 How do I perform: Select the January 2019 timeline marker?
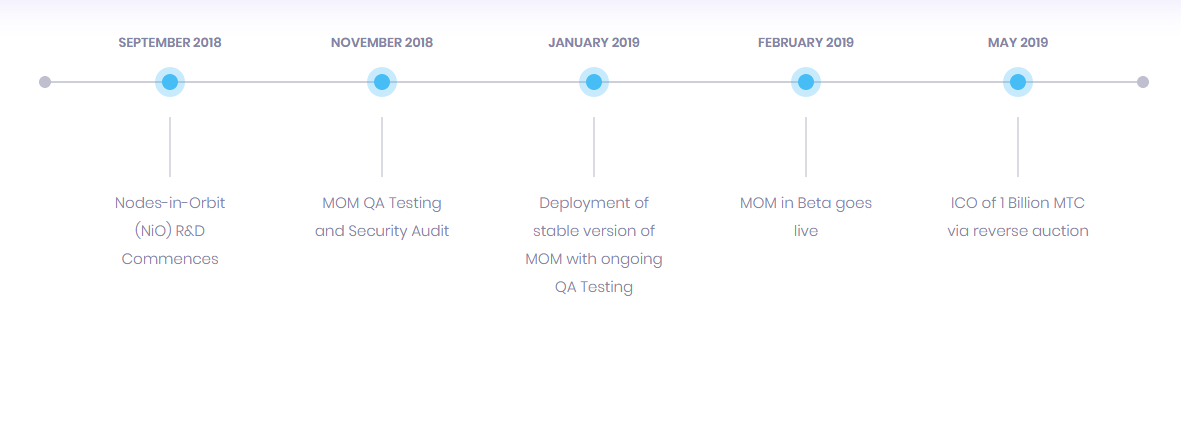[594, 82]
